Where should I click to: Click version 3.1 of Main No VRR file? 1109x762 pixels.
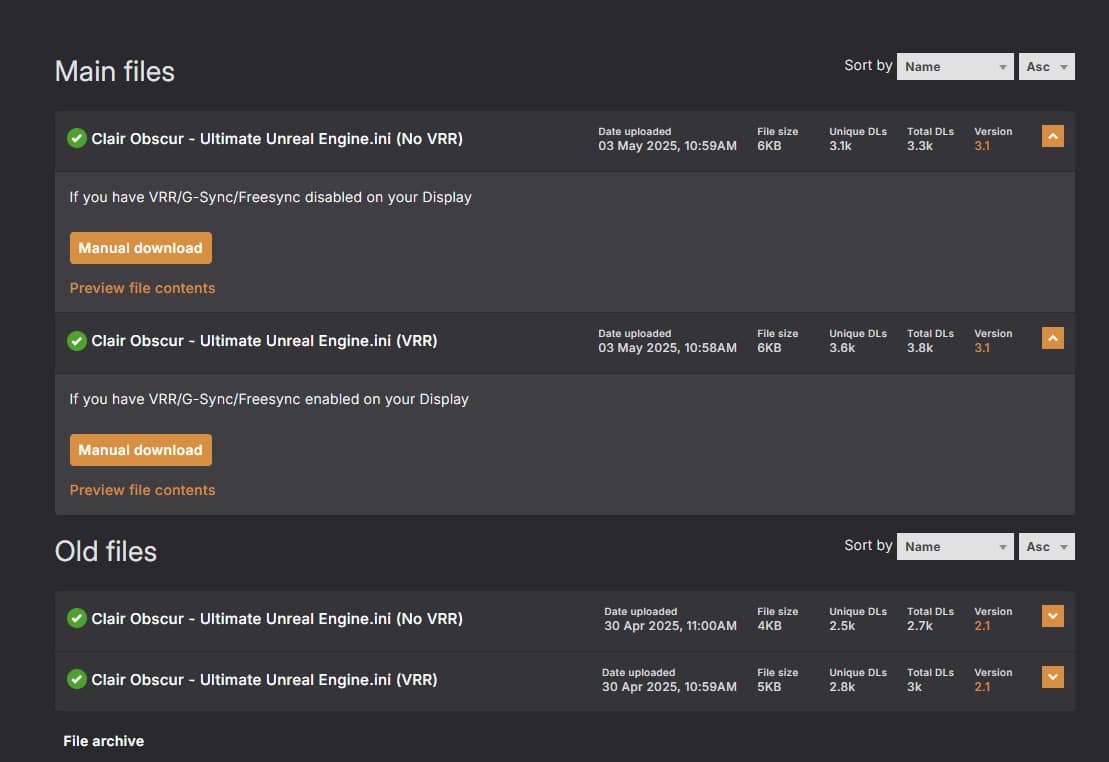tap(982, 146)
